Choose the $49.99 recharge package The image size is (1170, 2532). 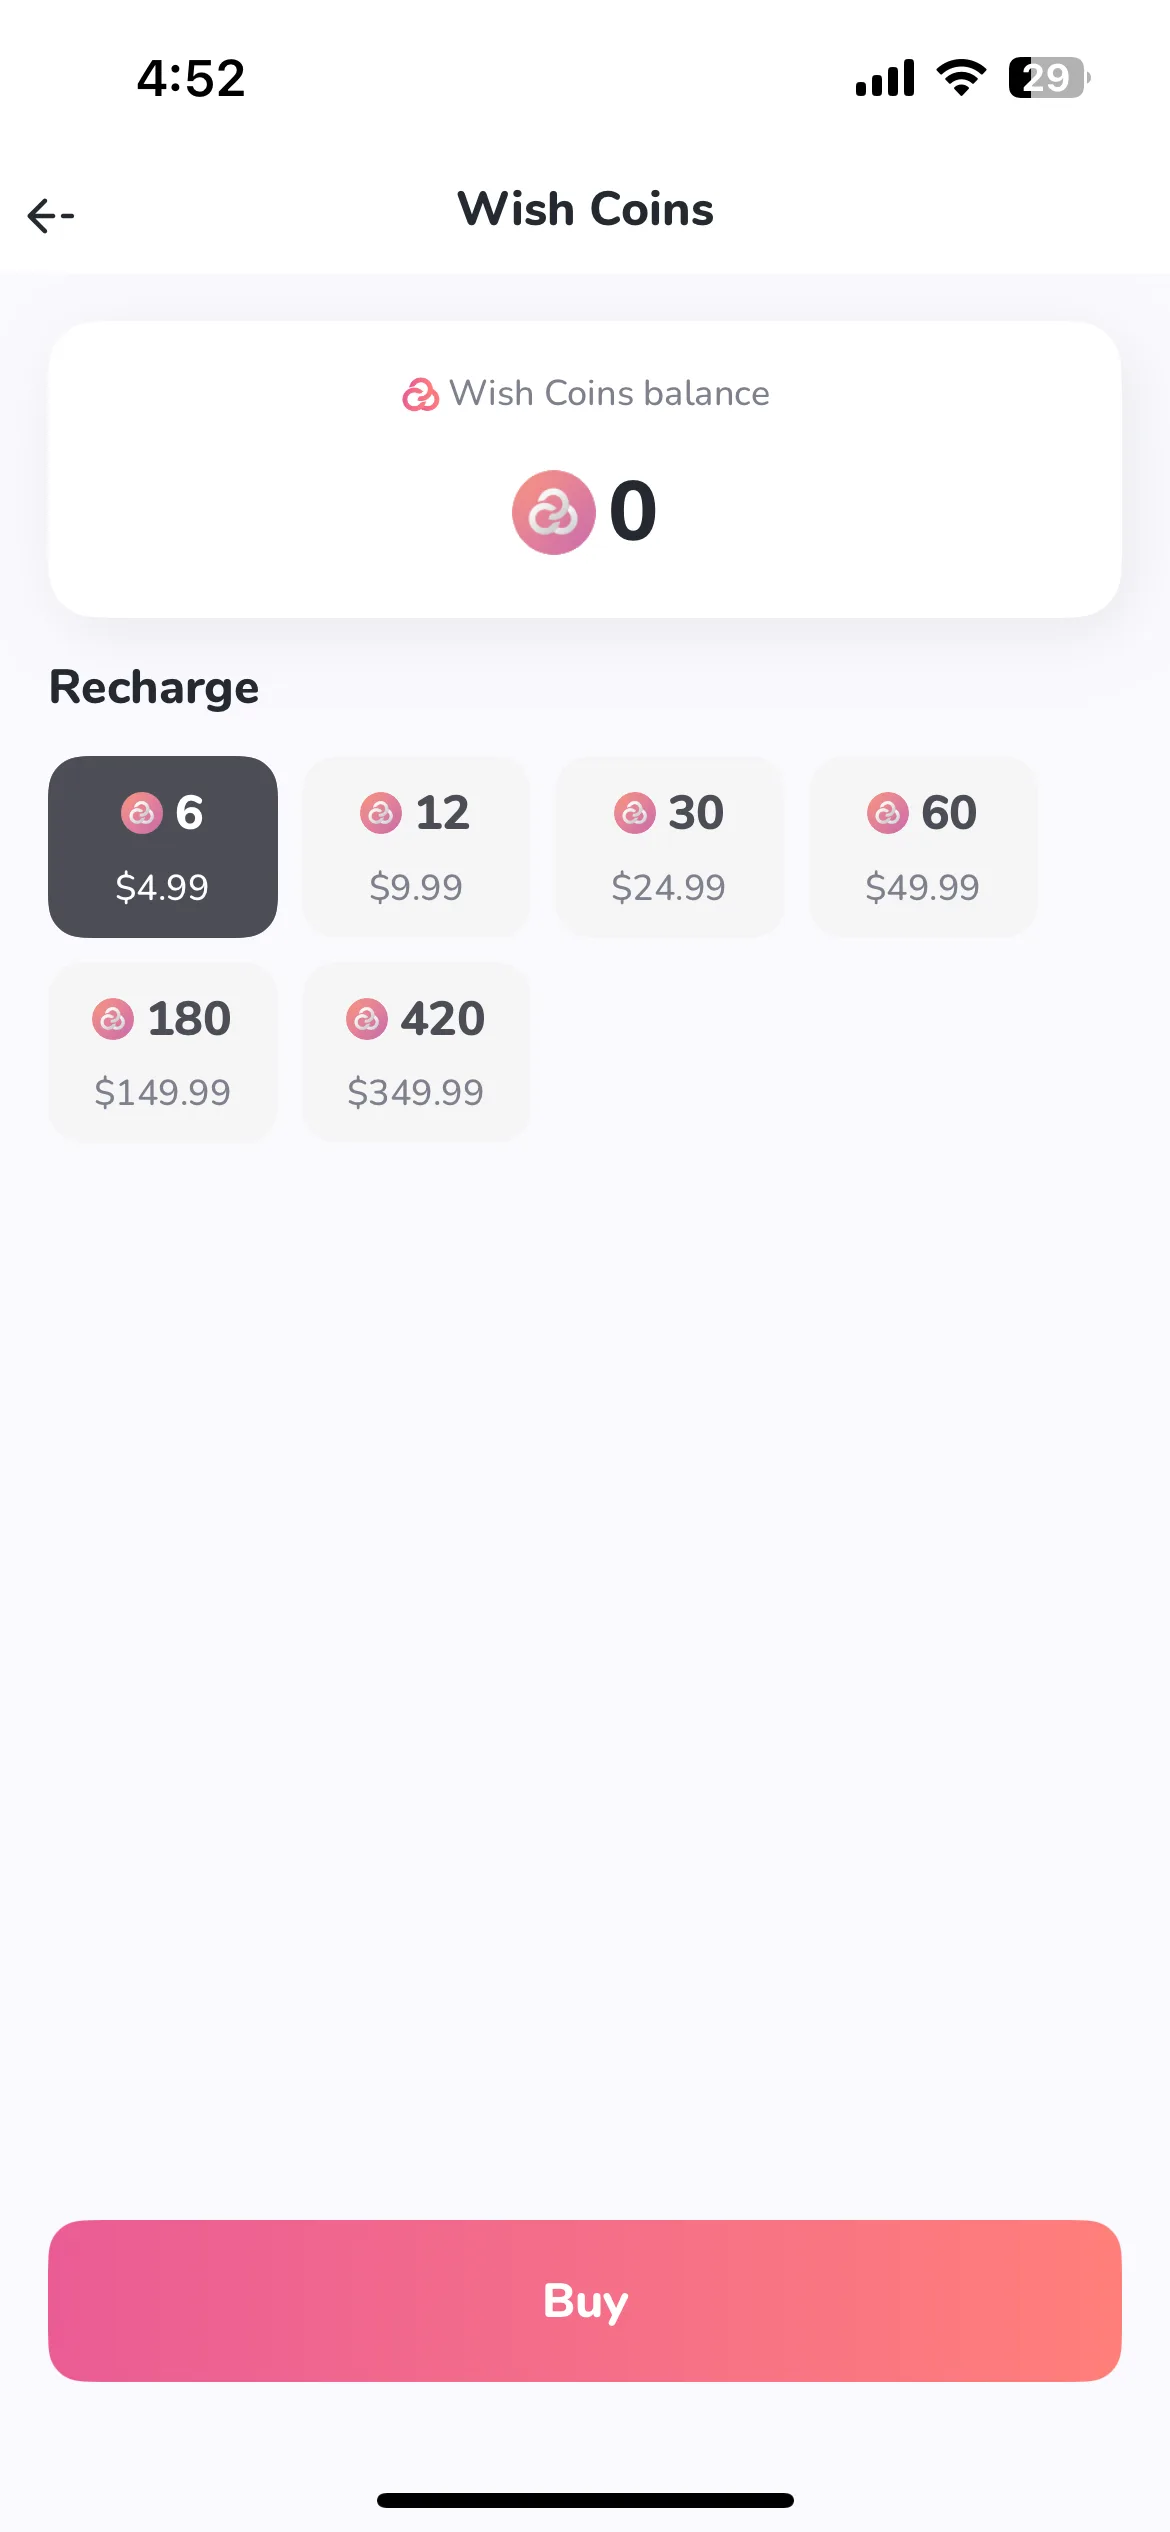click(923, 847)
